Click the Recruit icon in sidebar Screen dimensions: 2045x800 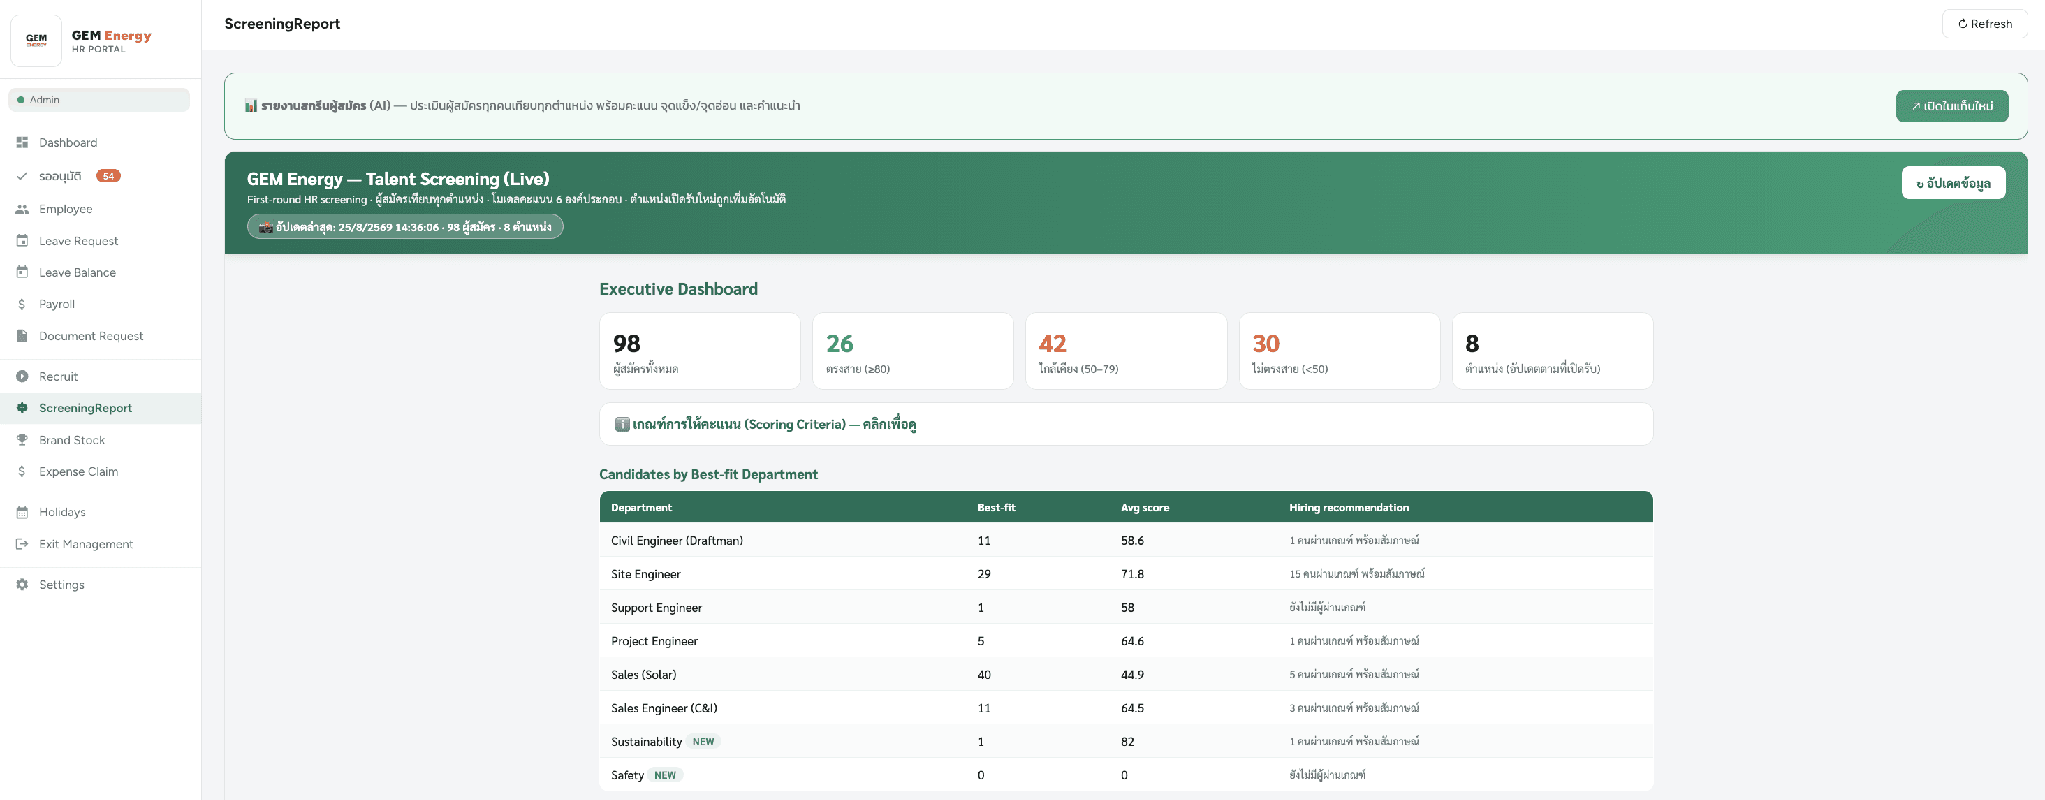[22, 377]
